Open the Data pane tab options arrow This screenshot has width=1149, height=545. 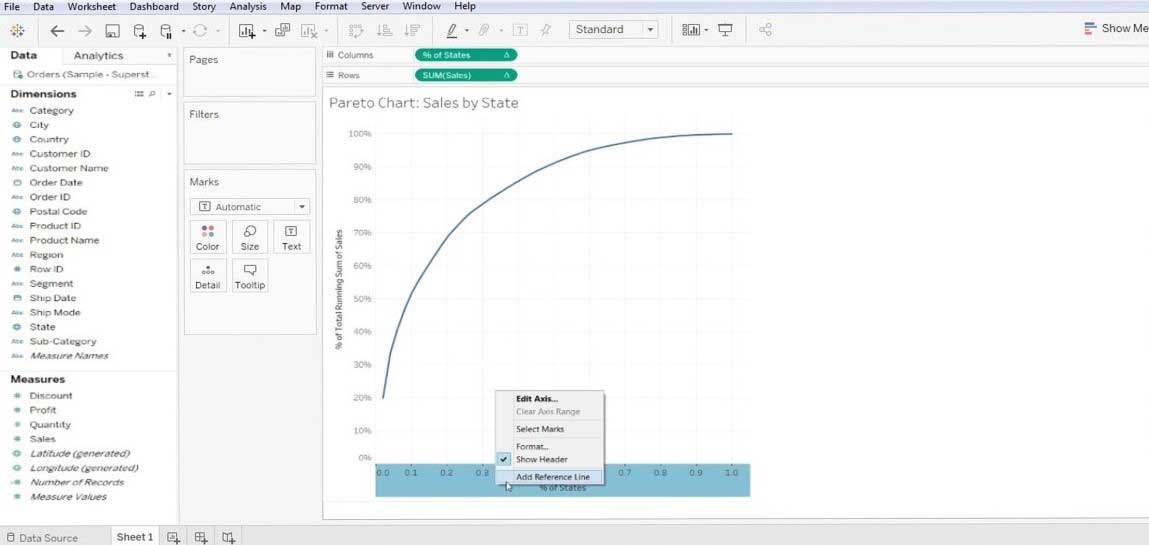tap(169, 55)
